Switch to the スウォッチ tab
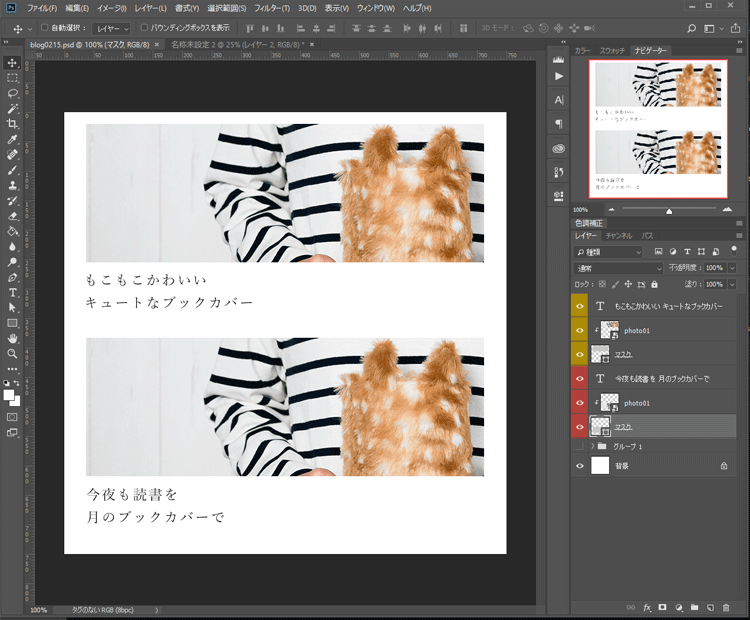Screen dimensions: 750x620 [612, 51]
